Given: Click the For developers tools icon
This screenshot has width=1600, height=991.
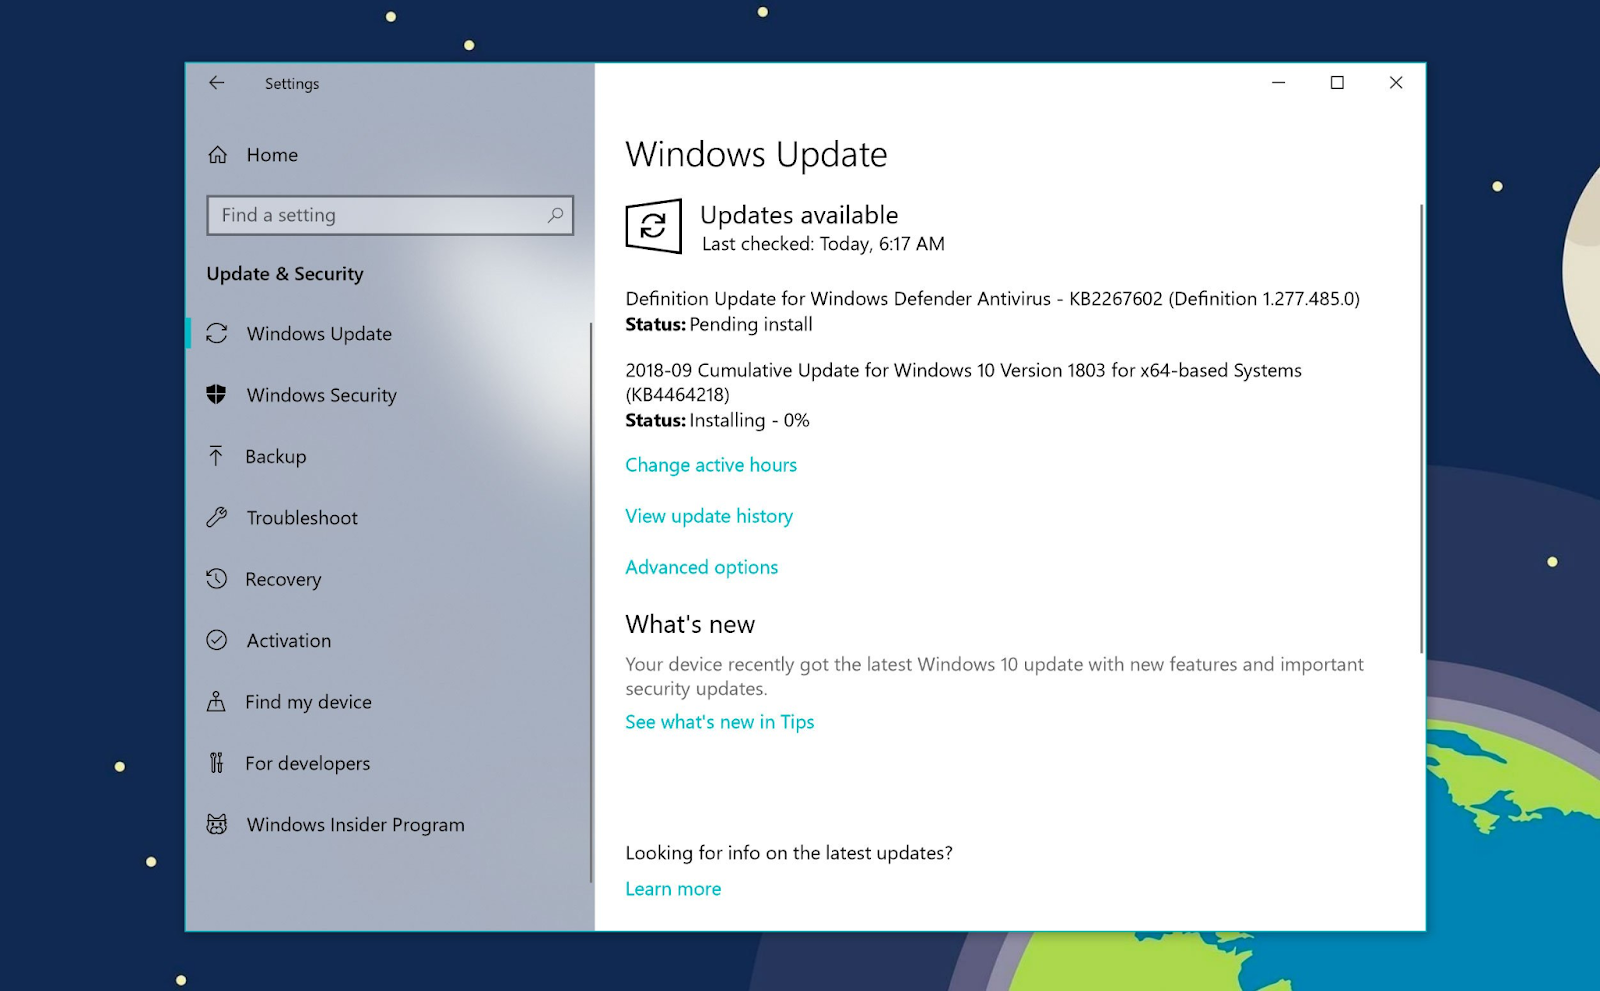Looking at the screenshot, I should tap(216, 763).
